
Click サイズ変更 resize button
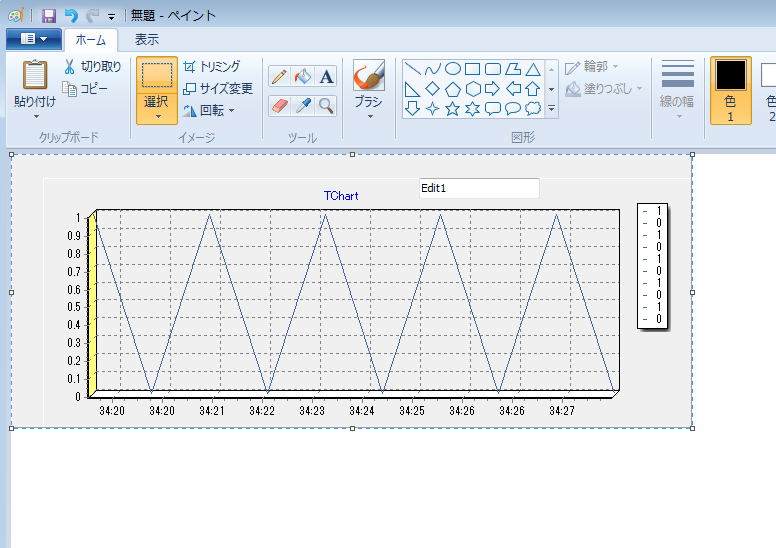(218, 89)
